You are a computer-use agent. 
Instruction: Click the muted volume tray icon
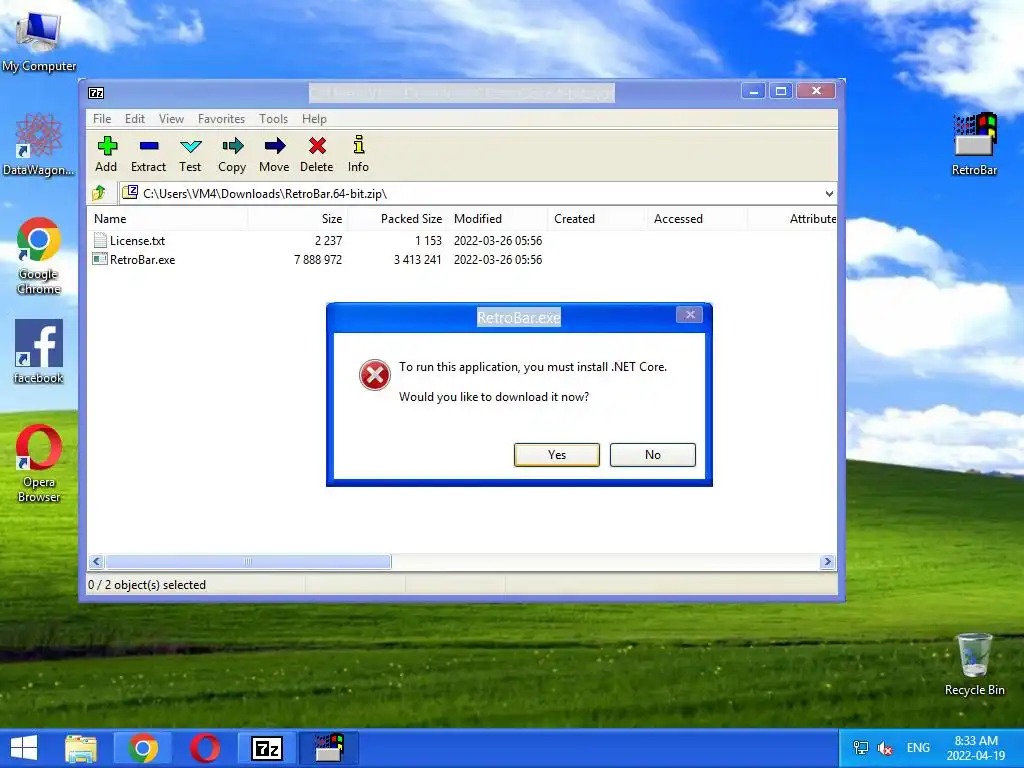(x=885, y=748)
